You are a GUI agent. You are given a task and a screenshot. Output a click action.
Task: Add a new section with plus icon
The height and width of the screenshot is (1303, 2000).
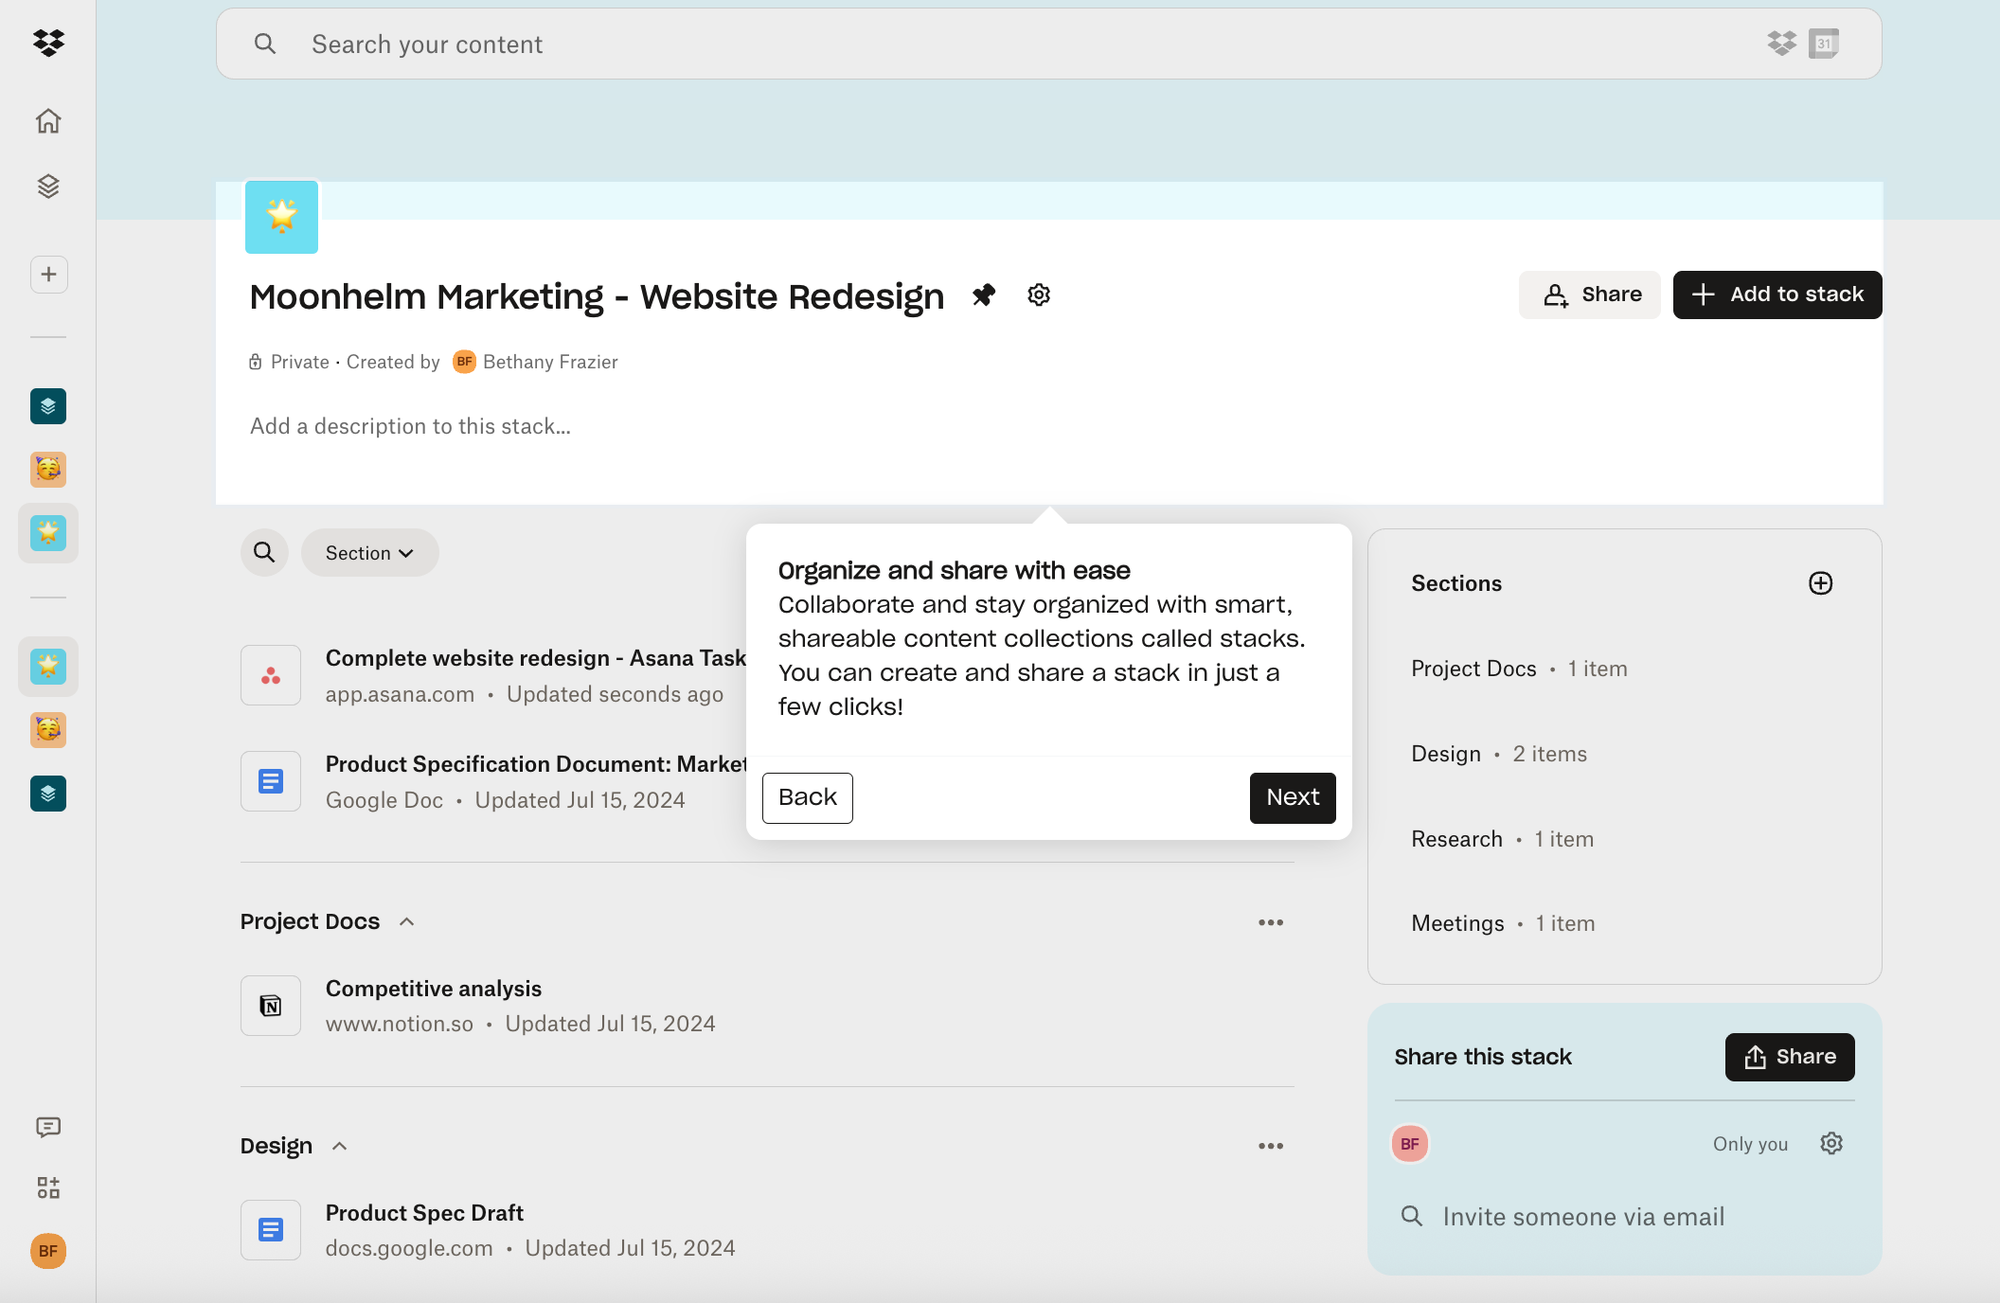1820,583
